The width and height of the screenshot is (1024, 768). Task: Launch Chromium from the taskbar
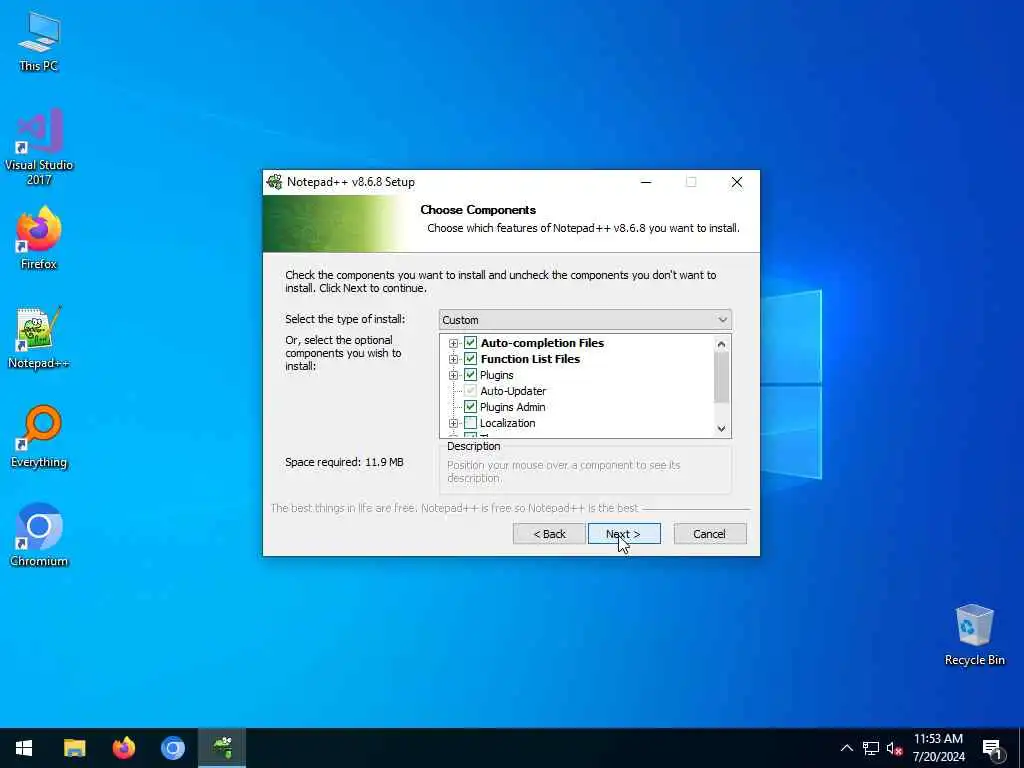pos(173,748)
